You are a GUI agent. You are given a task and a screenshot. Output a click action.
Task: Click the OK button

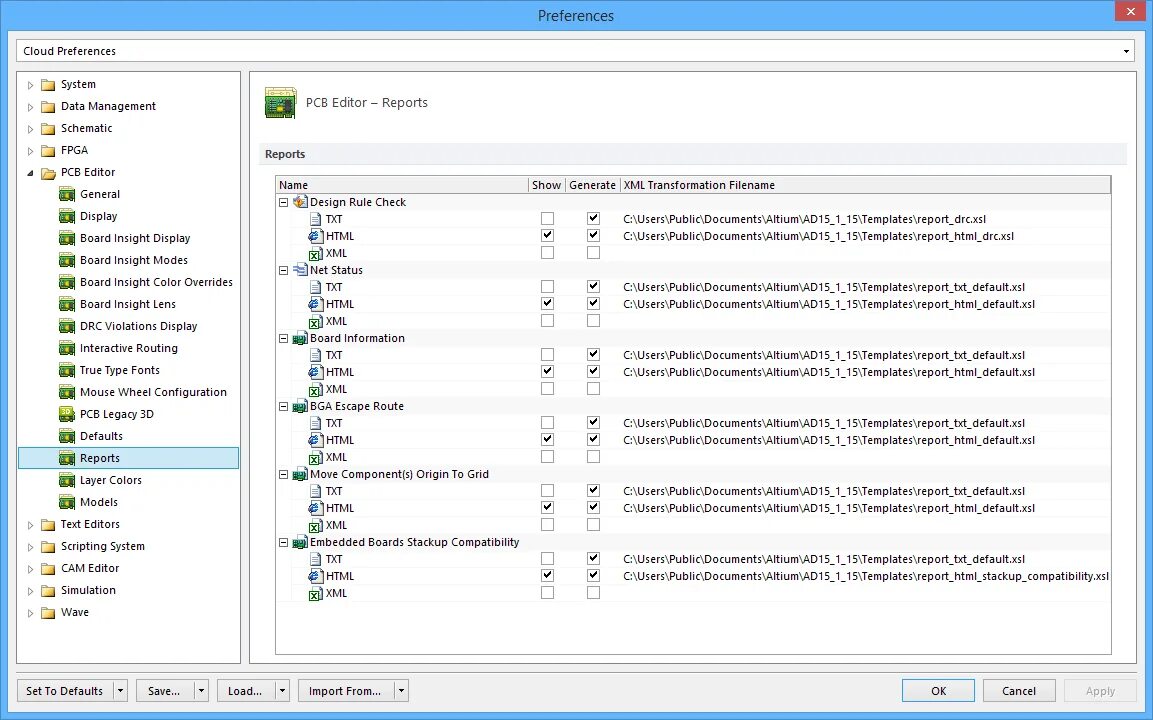(937, 690)
